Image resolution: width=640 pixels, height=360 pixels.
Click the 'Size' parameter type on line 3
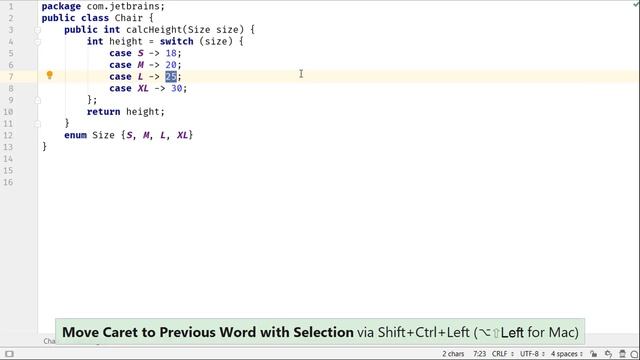click(199, 30)
